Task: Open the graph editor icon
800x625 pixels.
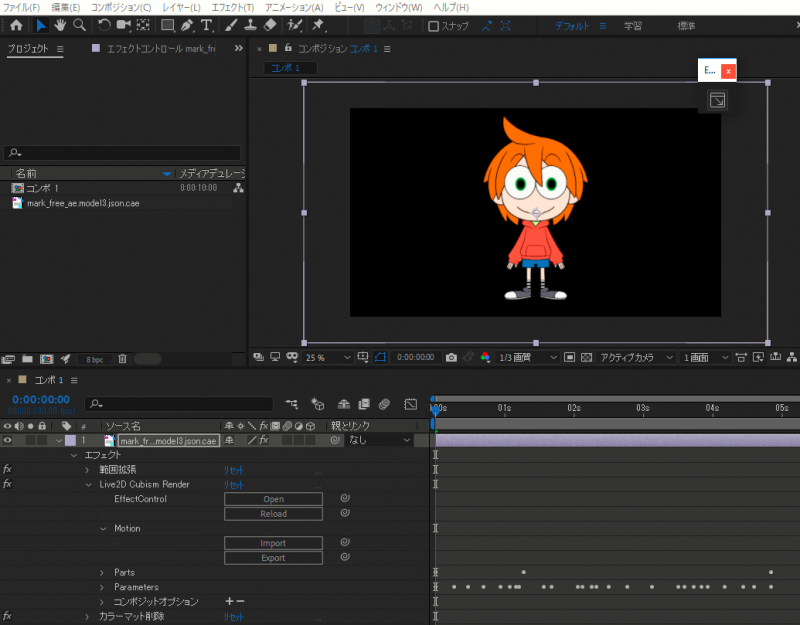Action: point(410,404)
